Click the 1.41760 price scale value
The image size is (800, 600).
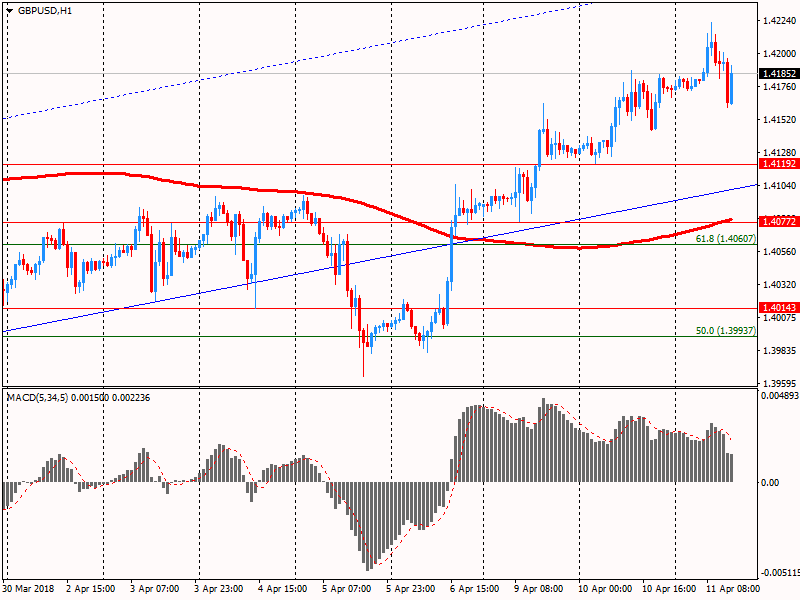click(x=779, y=87)
